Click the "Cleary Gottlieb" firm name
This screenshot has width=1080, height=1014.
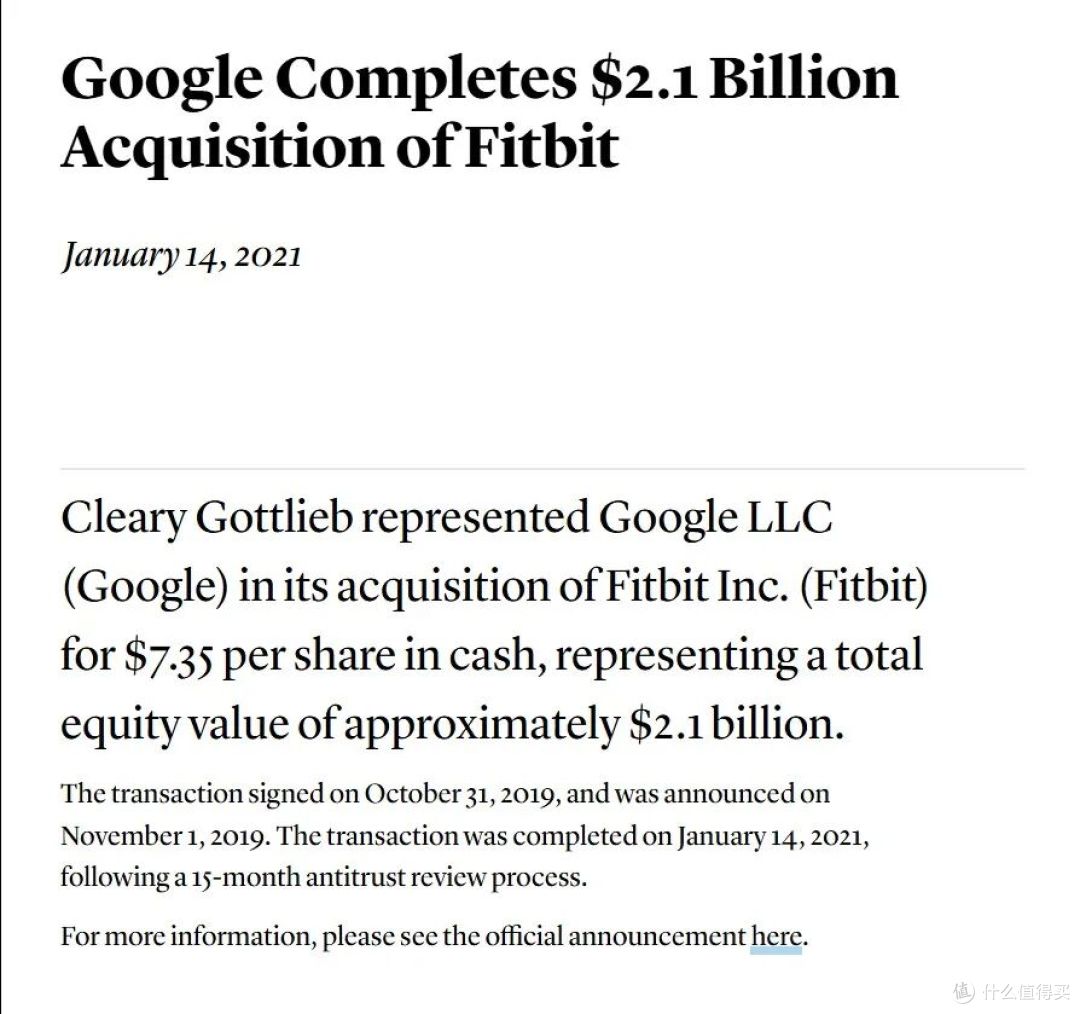[207, 518]
